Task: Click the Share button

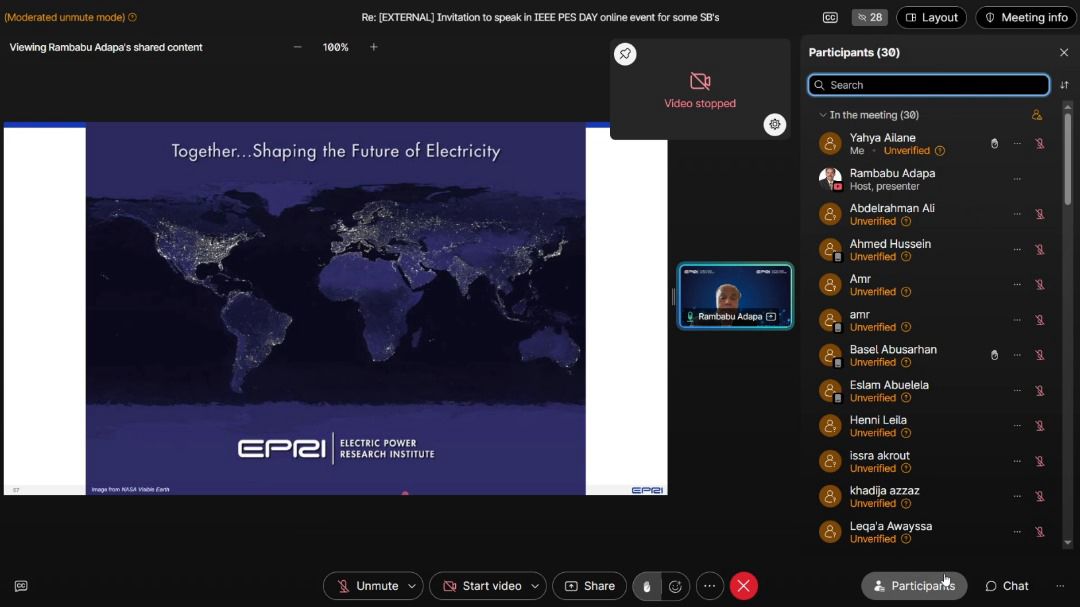Action: 590,586
